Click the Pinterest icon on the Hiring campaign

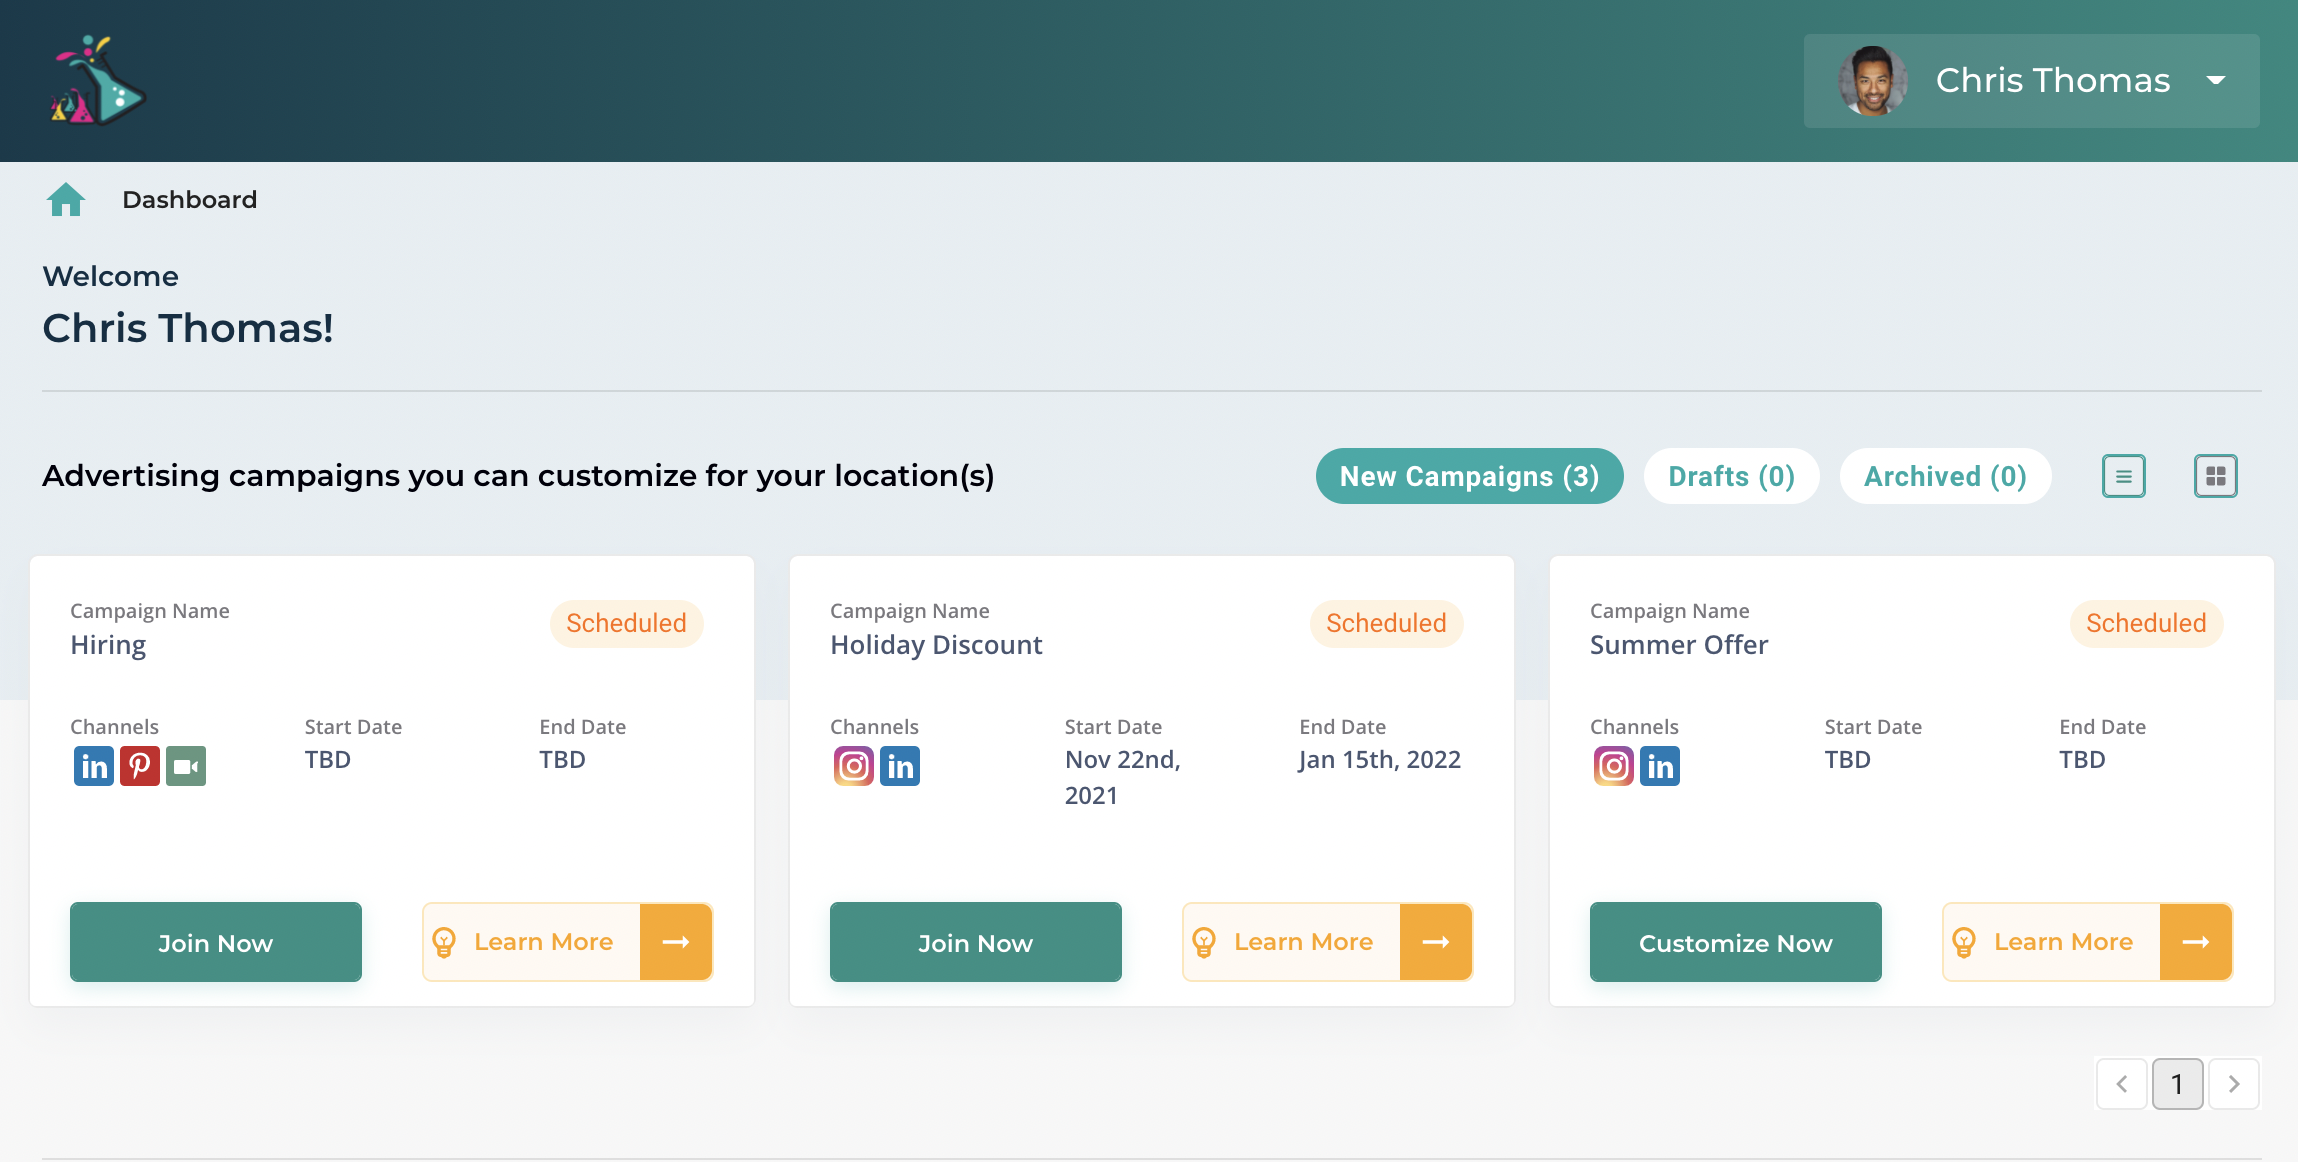(x=140, y=767)
